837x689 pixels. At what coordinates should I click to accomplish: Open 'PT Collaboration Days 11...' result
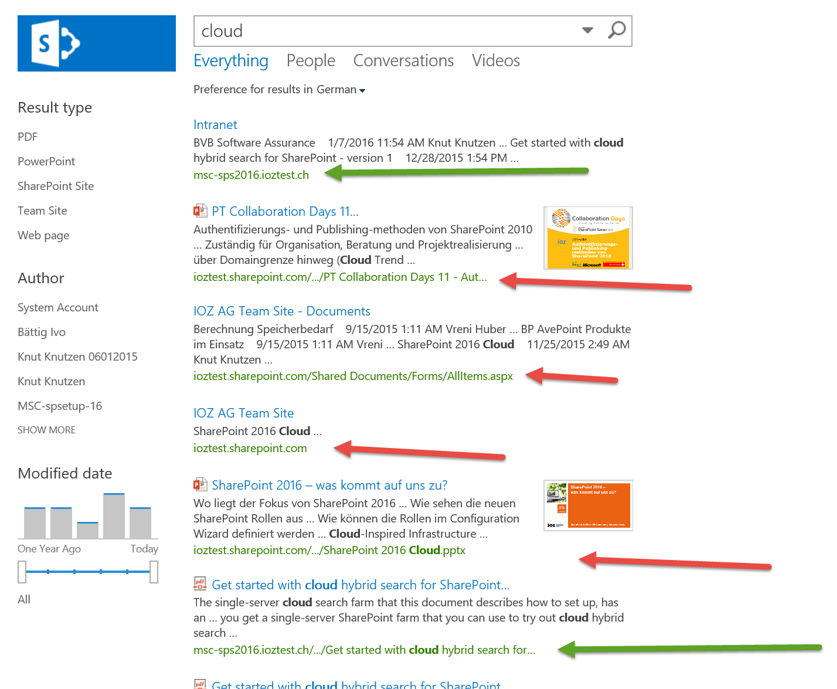[285, 211]
